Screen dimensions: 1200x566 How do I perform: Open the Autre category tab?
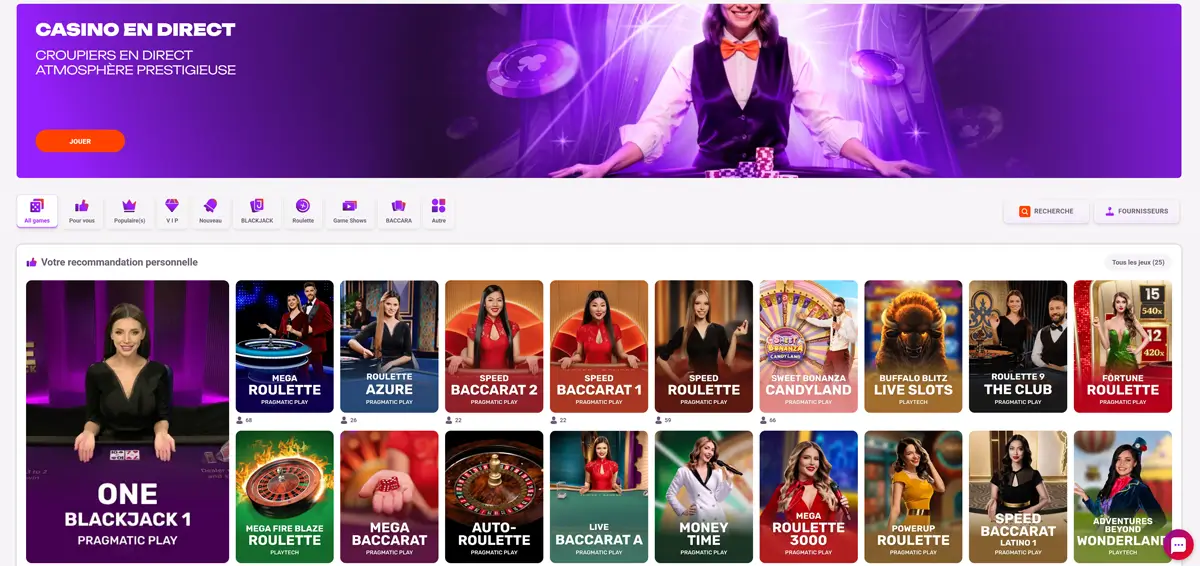click(x=439, y=211)
